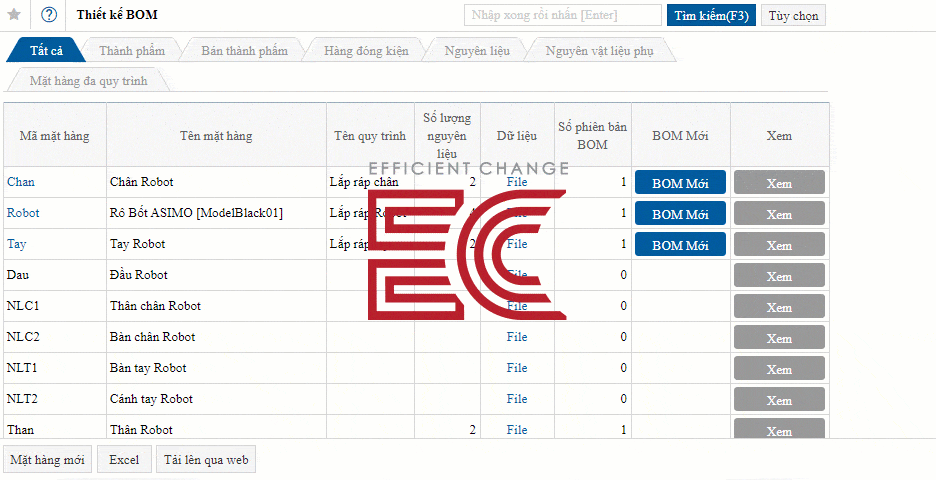Click the Mặt hàng mới button
The width and height of the screenshot is (936, 480).
tap(47, 460)
